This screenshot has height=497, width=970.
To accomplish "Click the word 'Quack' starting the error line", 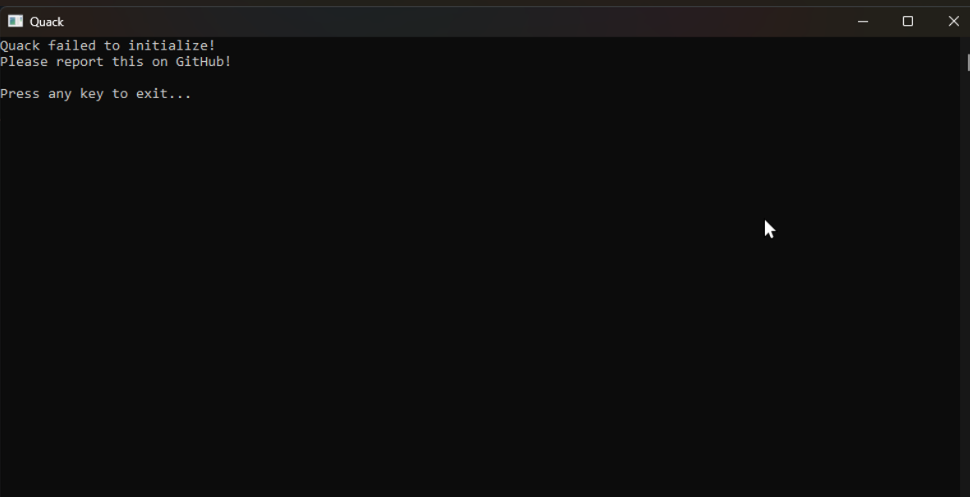I will (20, 45).
